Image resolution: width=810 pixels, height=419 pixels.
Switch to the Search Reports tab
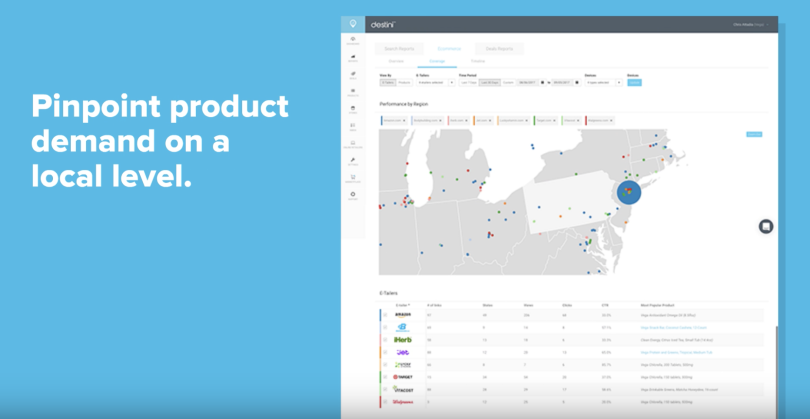pyautogui.click(x=399, y=49)
